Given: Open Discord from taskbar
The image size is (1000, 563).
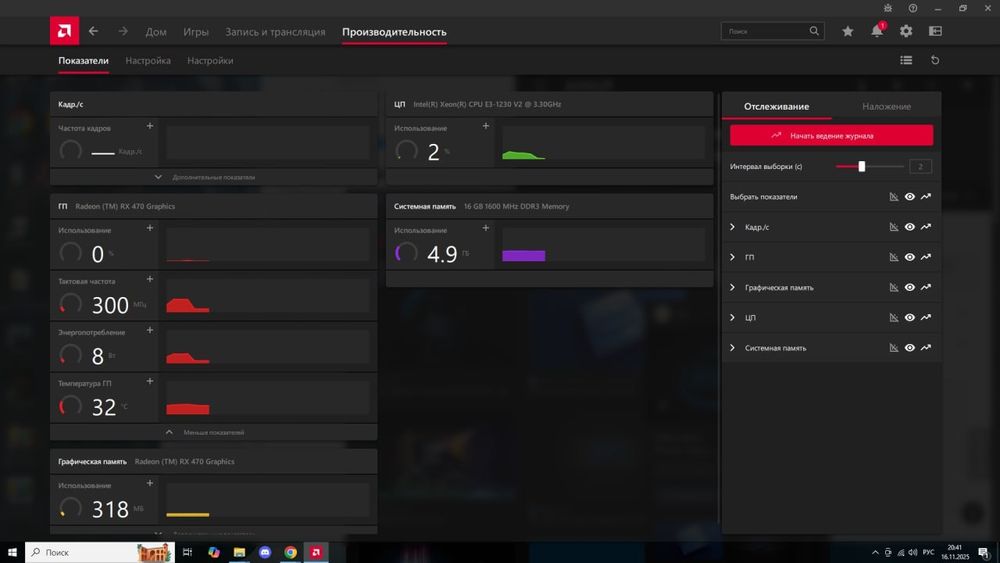Looking at the screenshot, I should tap(265, 552).
